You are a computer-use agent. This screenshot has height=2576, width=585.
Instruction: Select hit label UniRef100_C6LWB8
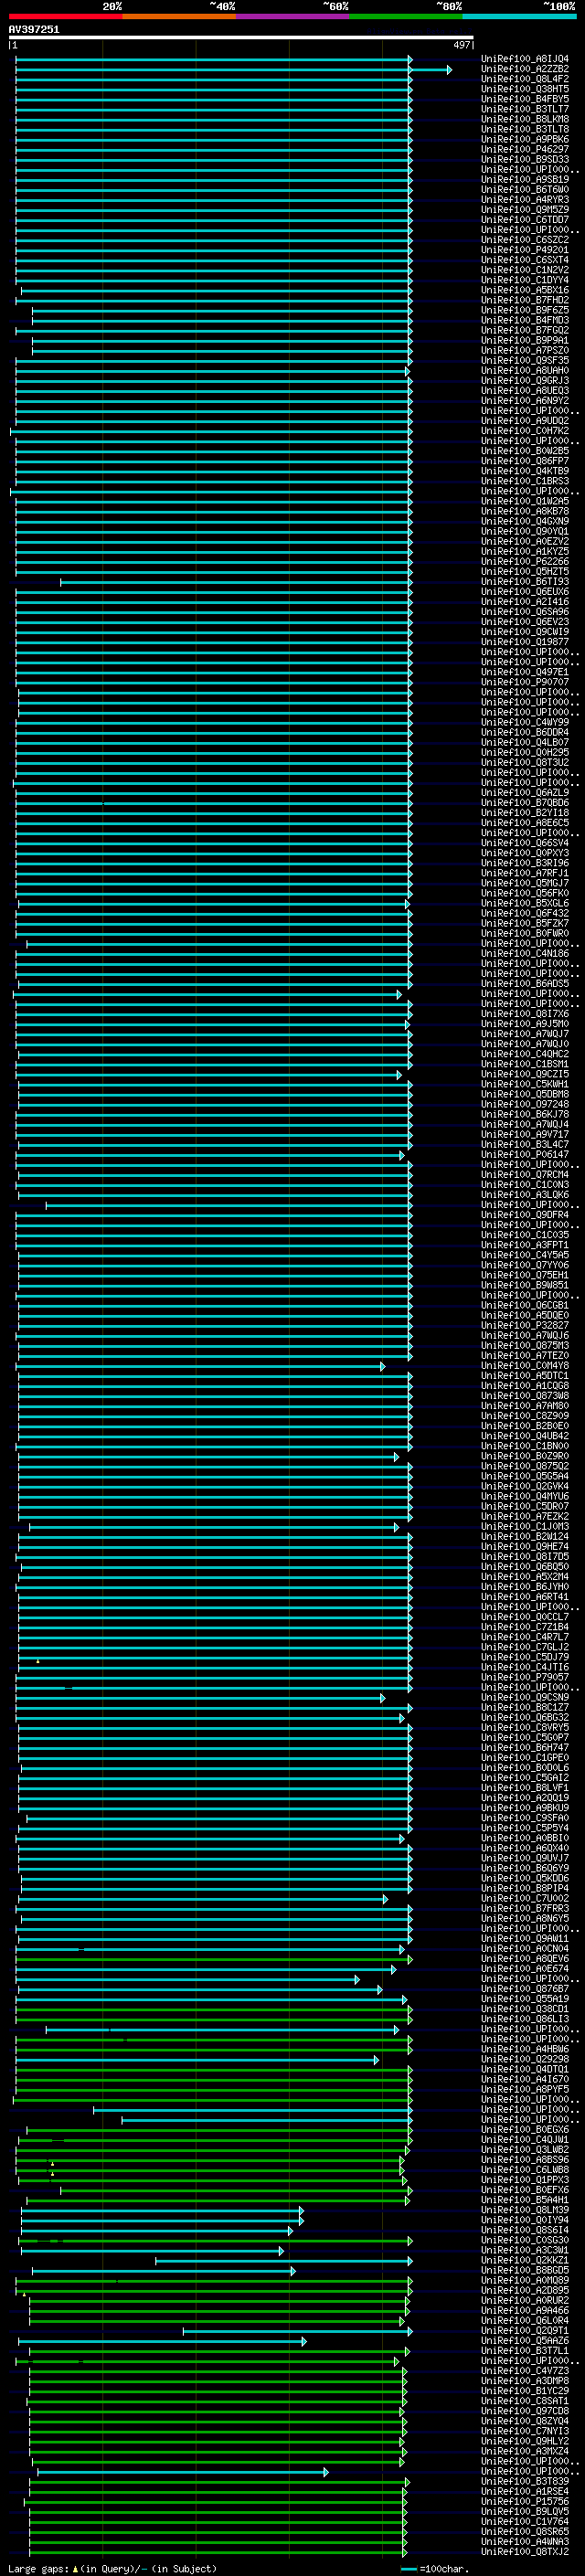coord(525,2169)
